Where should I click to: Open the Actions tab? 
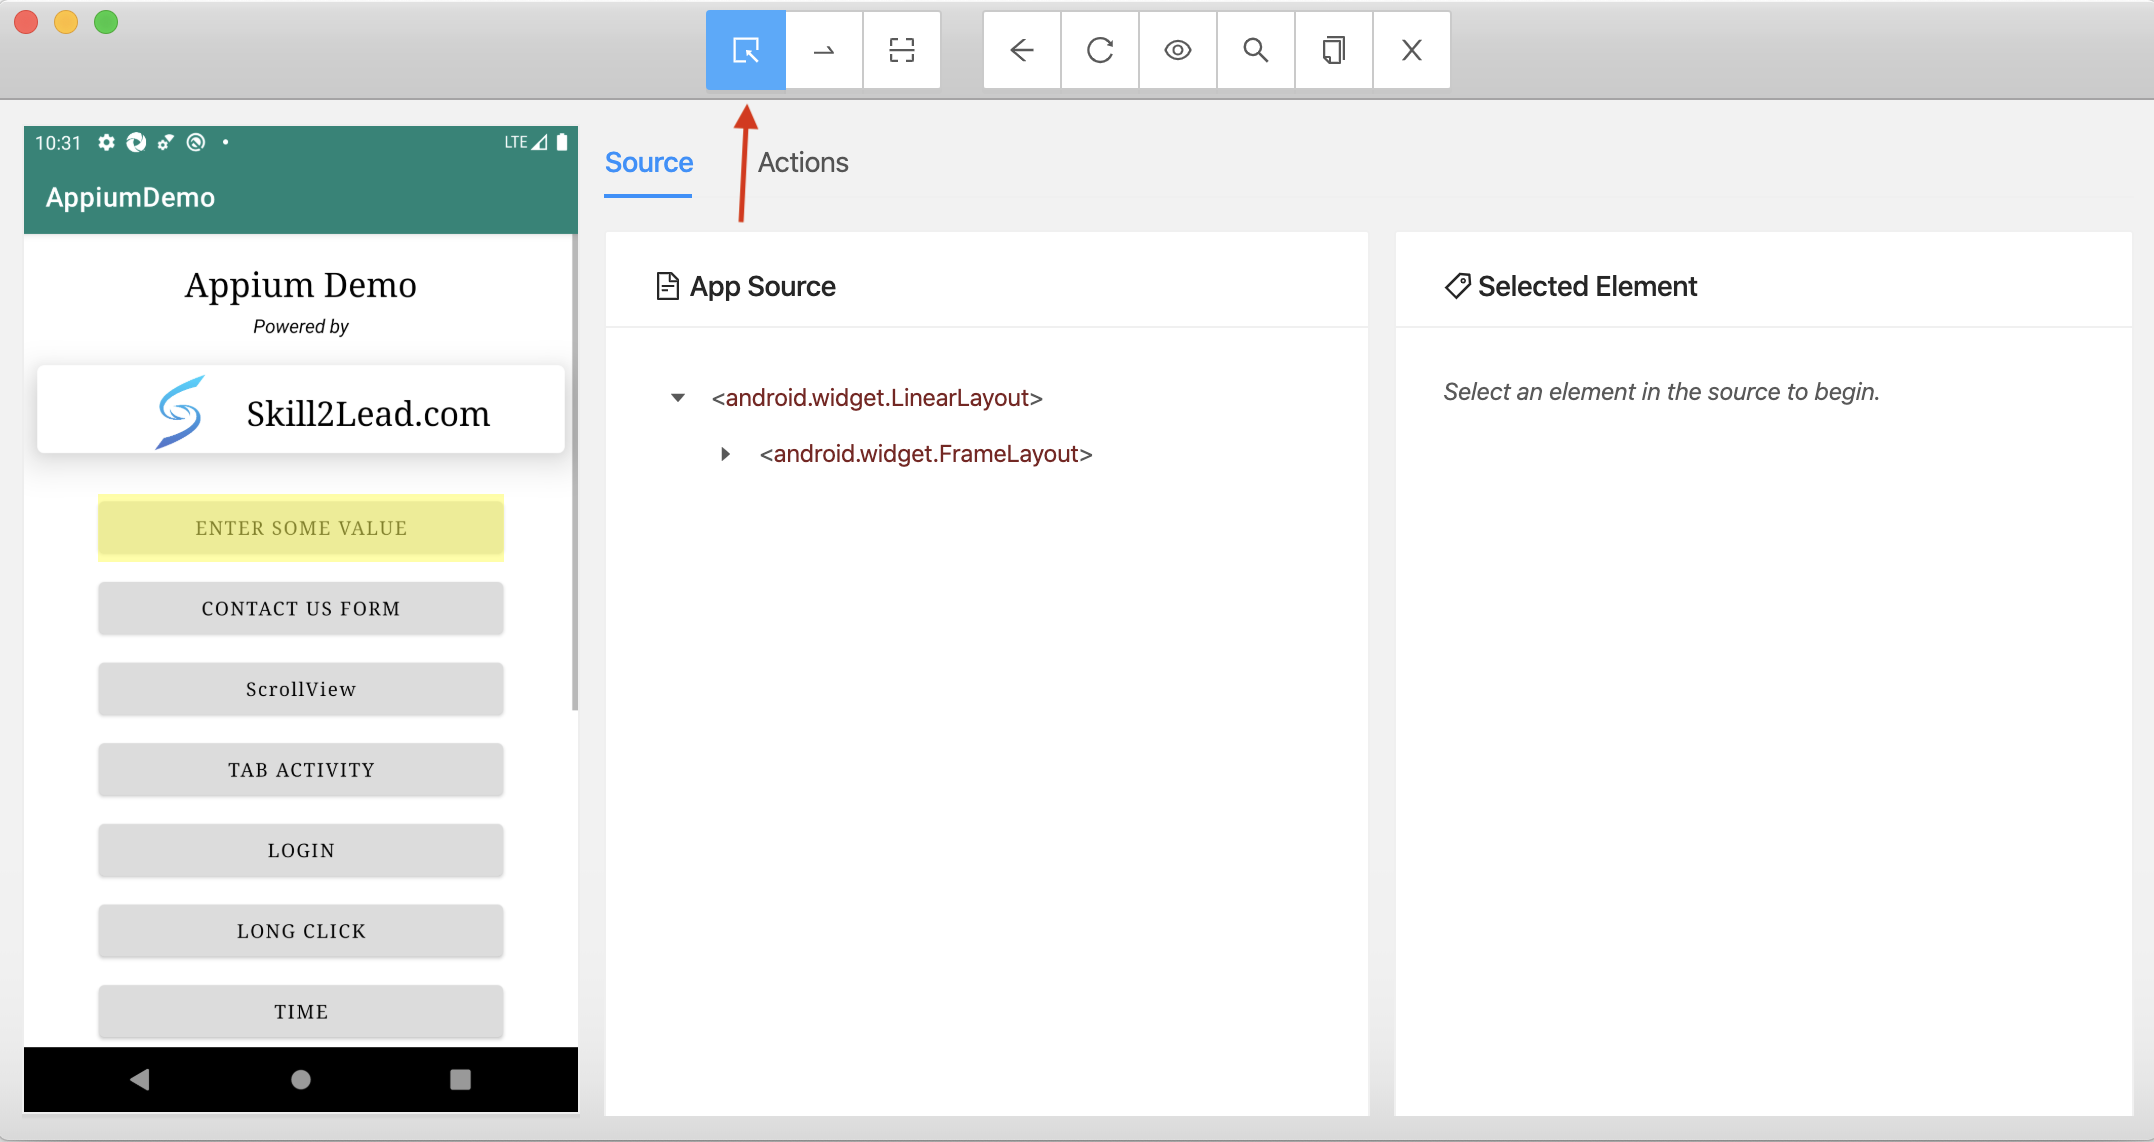pyautogui.click(x=802, y=162)
